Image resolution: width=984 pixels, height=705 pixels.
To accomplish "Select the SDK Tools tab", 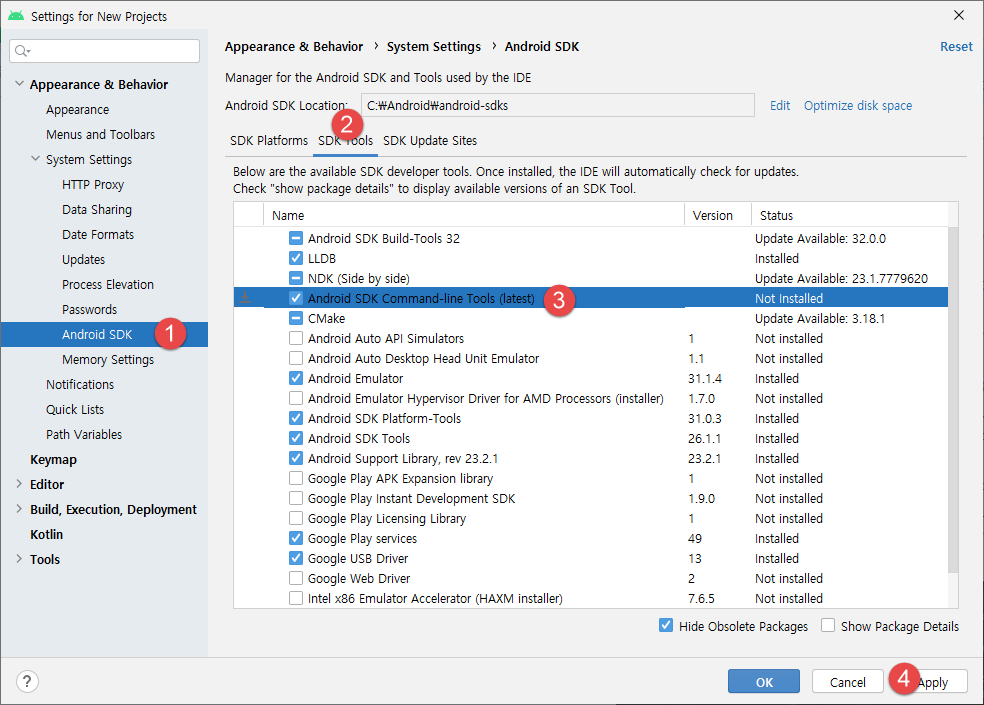I will [x=346, y=141].
